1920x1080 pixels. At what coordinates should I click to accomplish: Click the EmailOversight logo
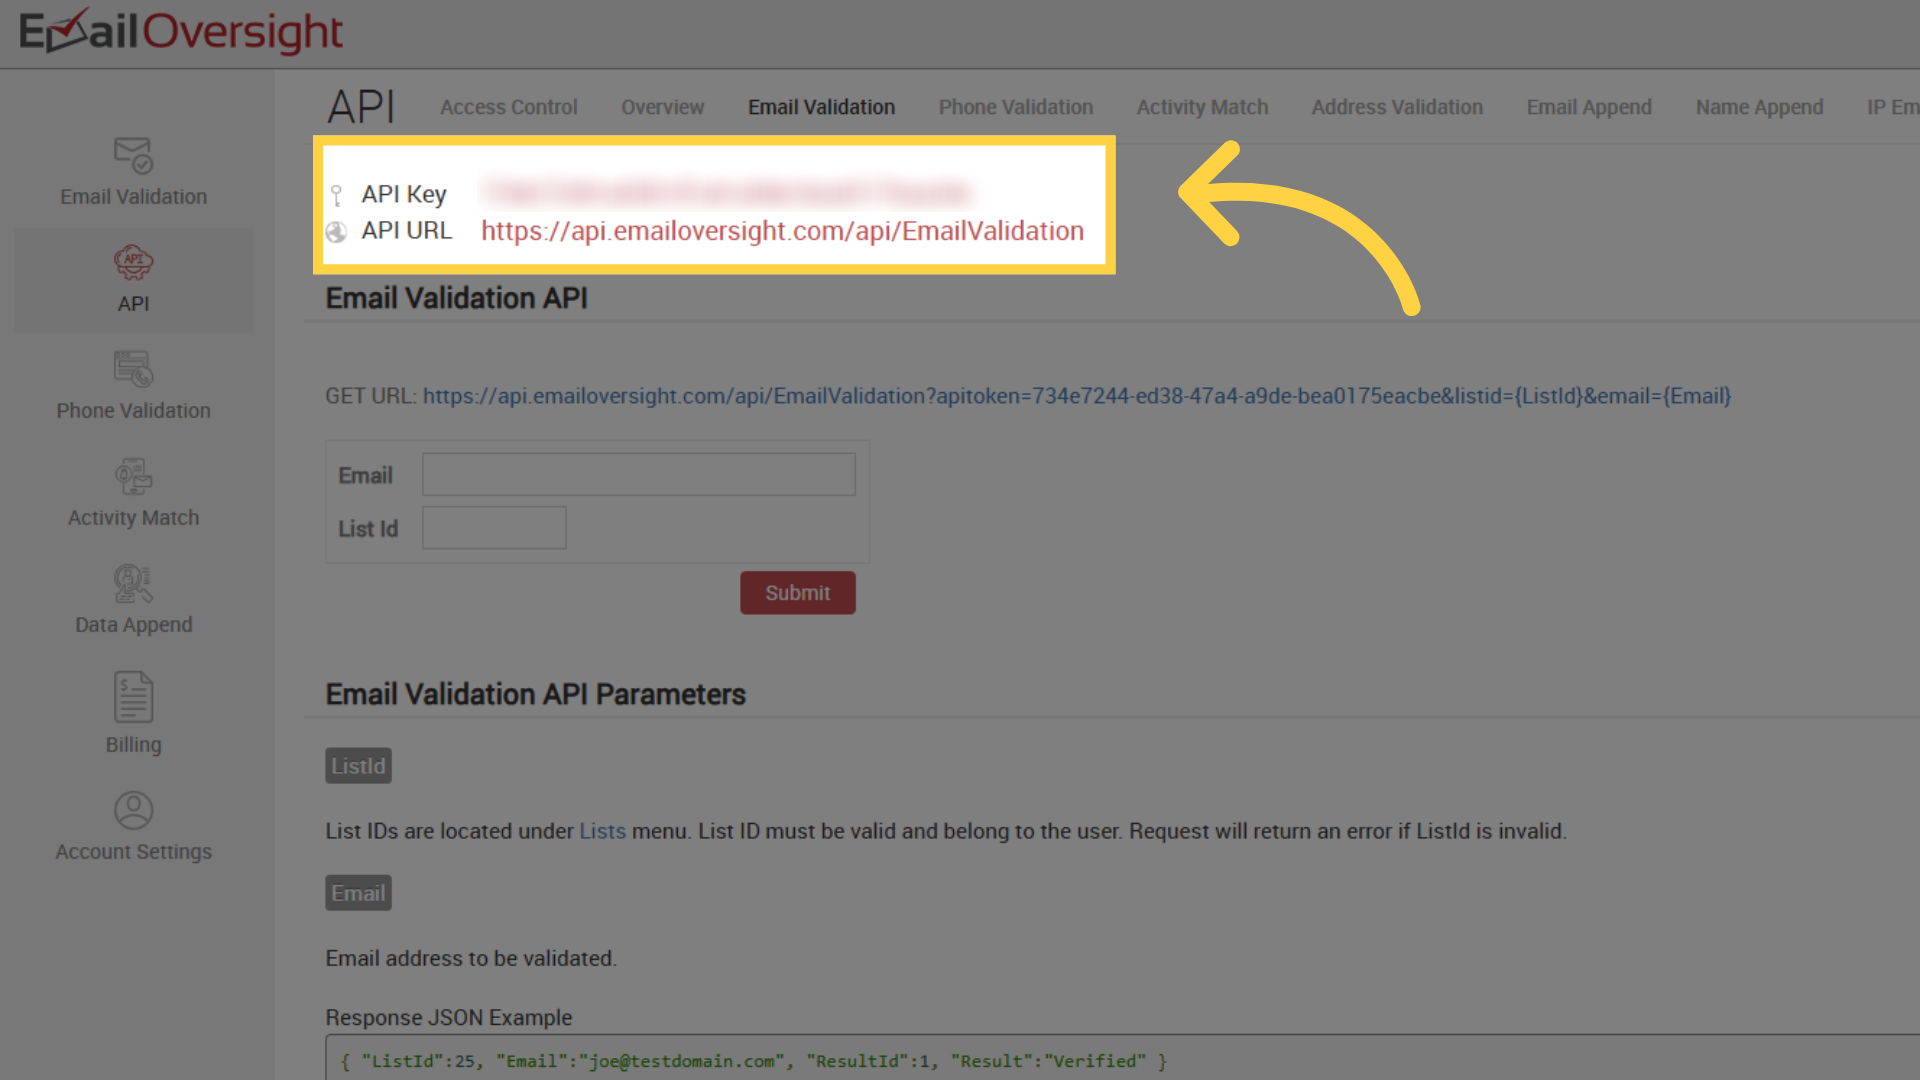tap(181, 31)
